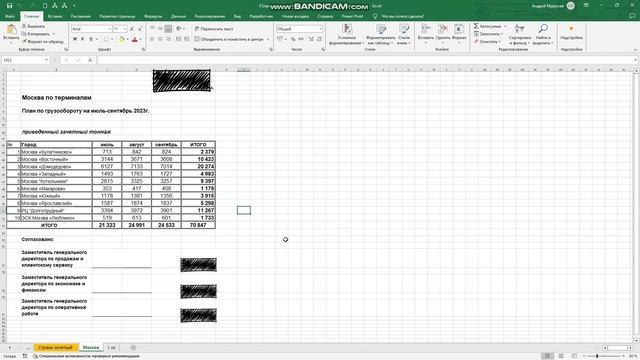
Task: Click the Increase font size icon
Action: [132, 29]
